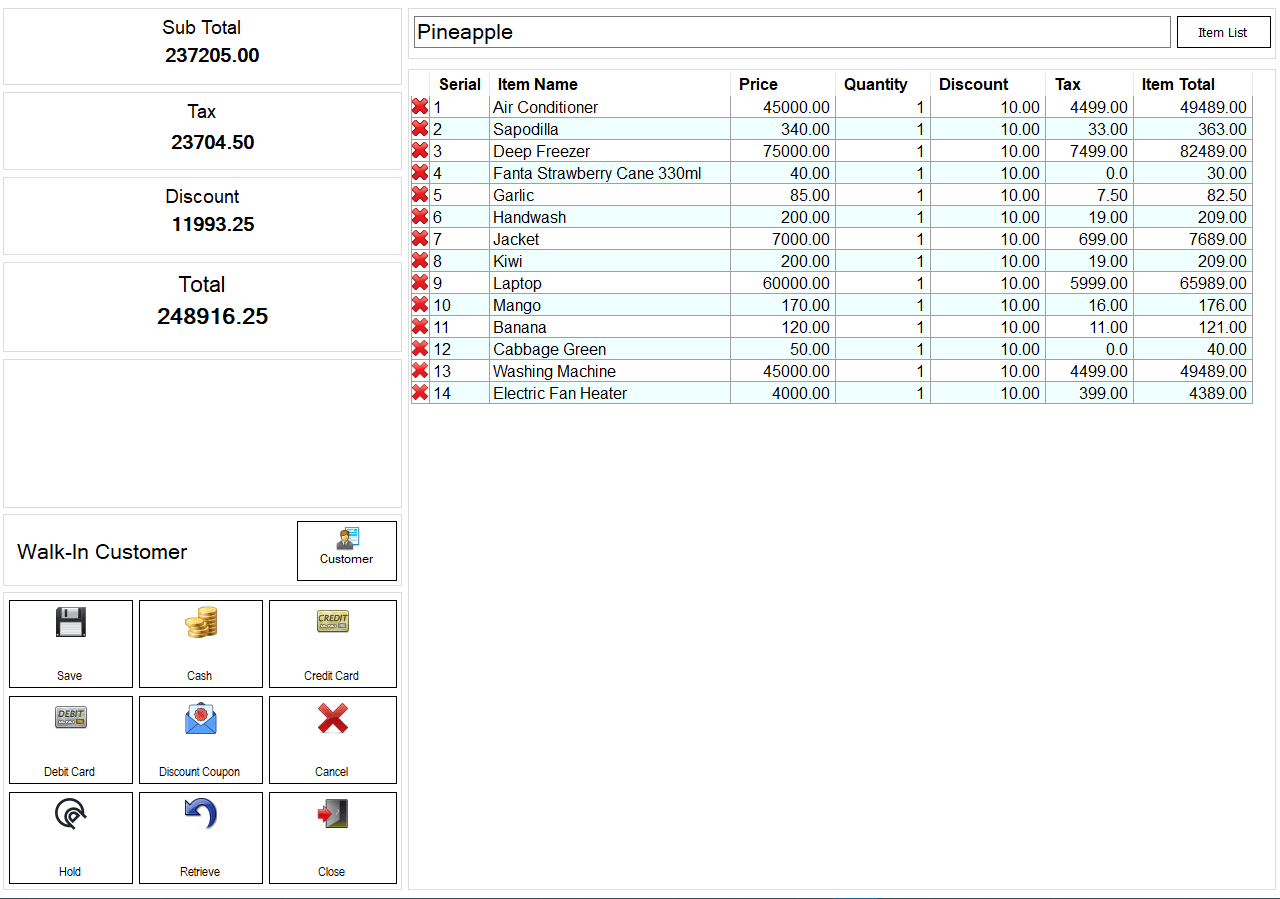
Task: Retrieve a held sale
Action: [x=201, y=838]
